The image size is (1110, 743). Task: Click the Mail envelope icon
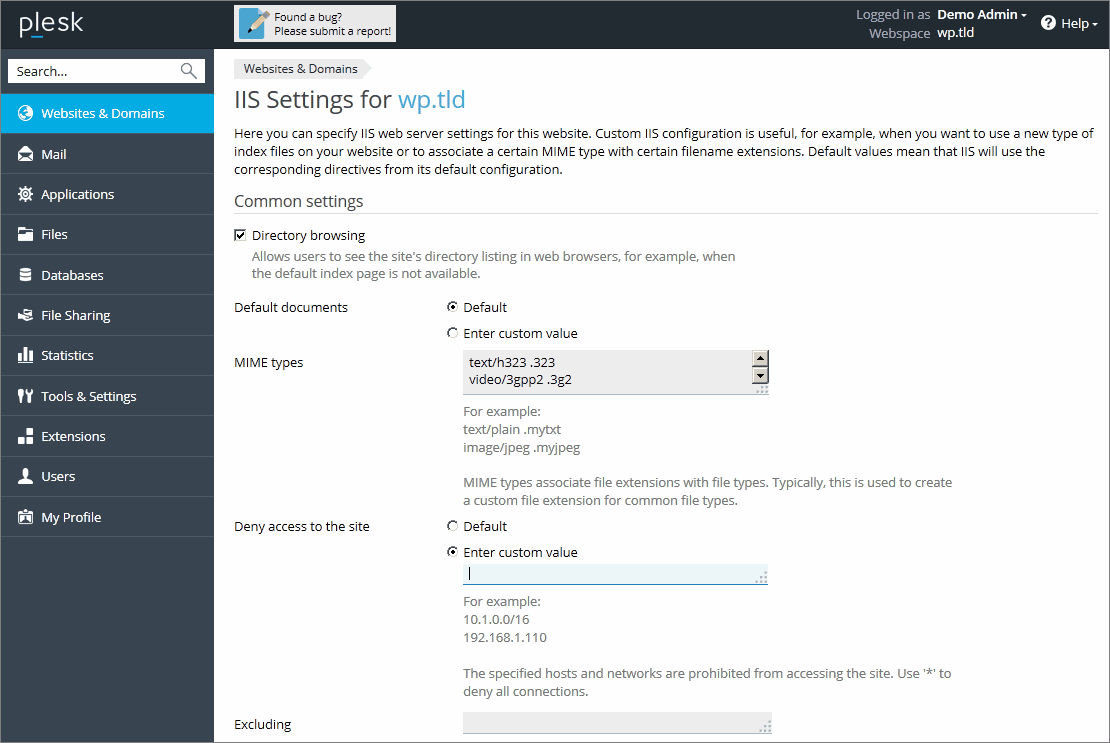[26, 154]
